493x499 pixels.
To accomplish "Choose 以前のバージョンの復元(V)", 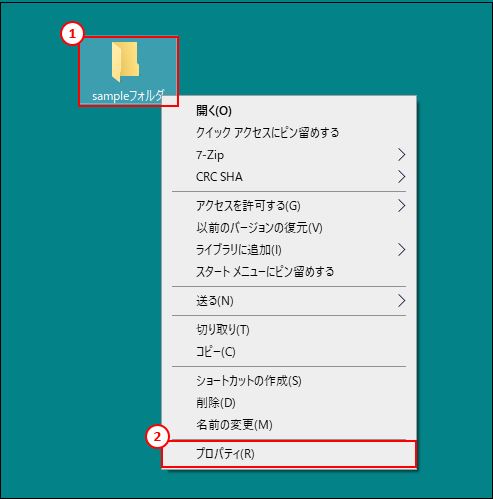I will tap(289, 228).
